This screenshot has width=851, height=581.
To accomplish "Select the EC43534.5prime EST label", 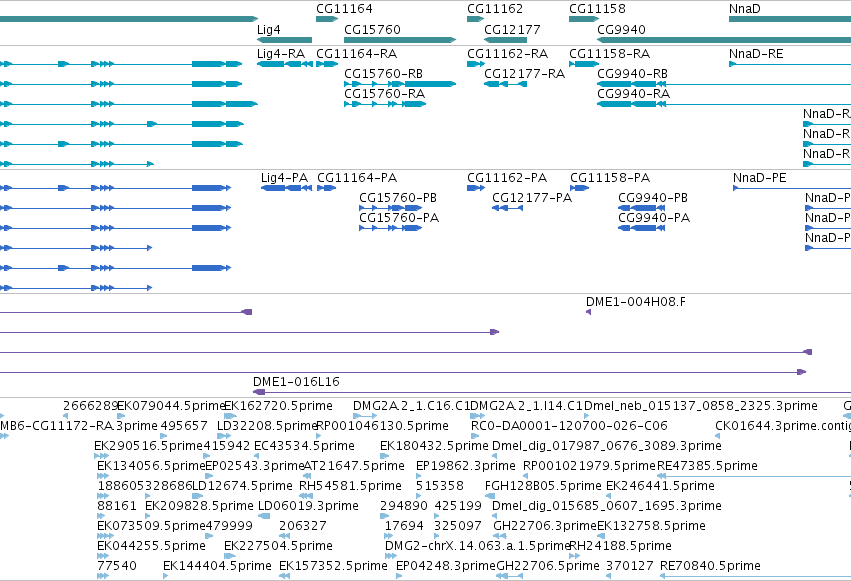I will pyautogui.click(x=304, y=446).
